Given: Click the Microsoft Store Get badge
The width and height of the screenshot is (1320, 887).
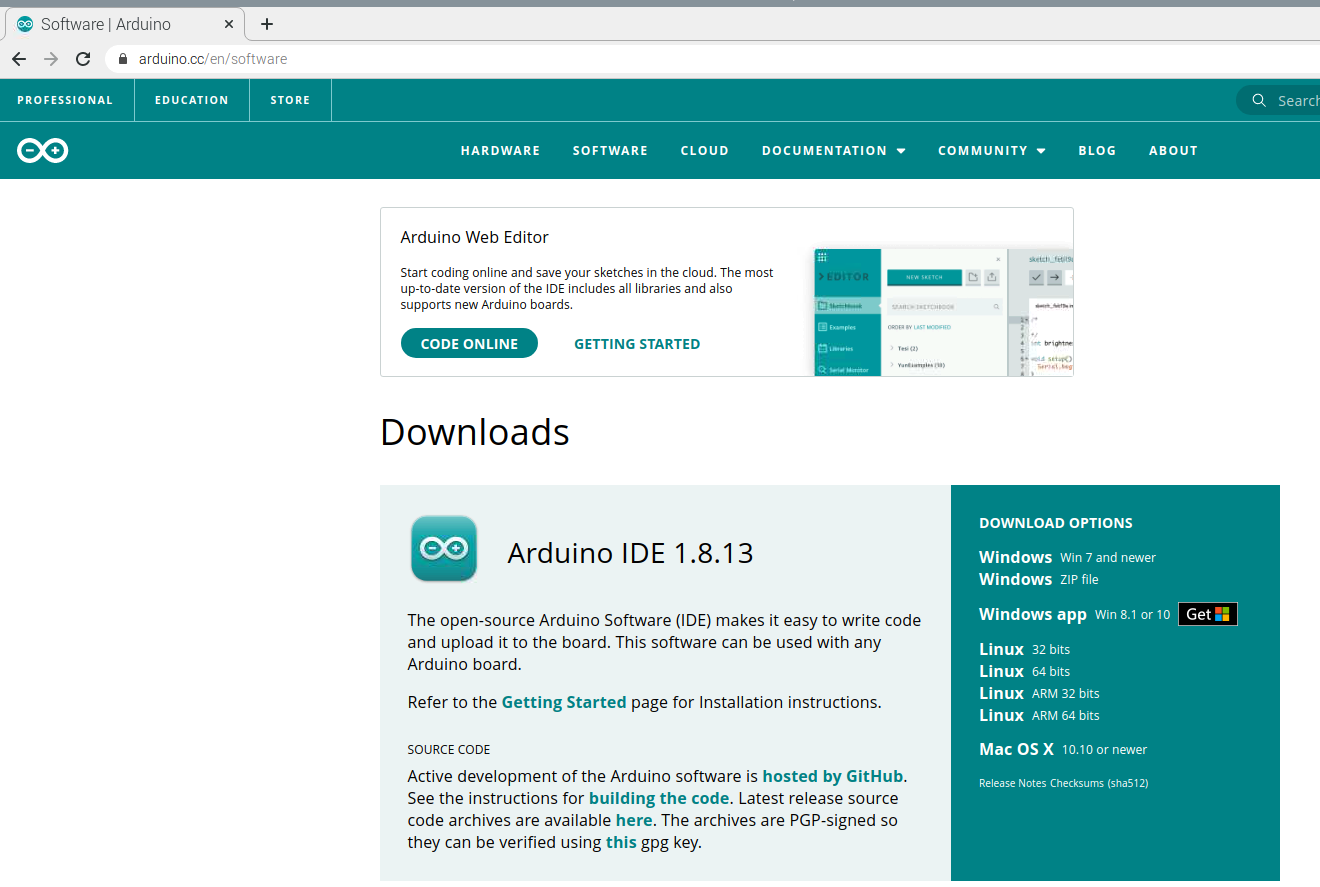Looking at the screenshot, I should (1208, 614).
